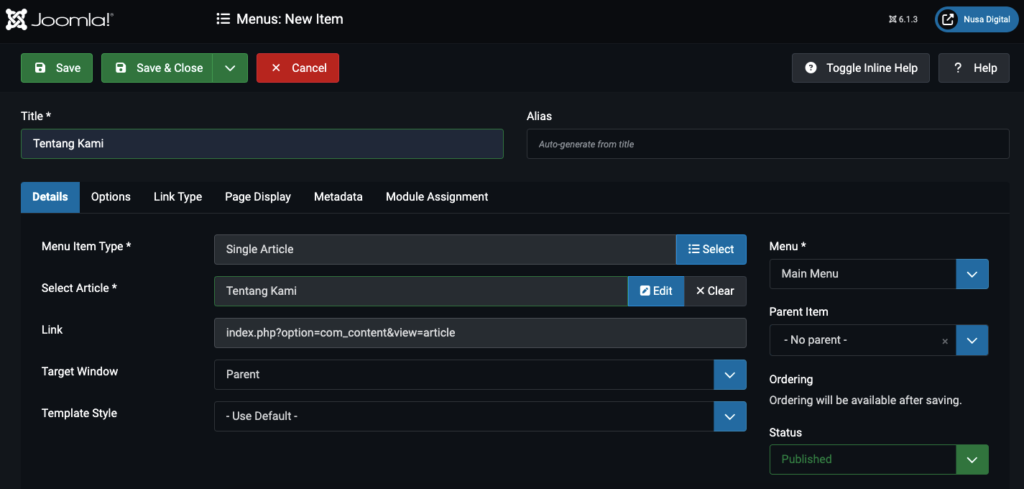Switch to the Metadata tab
Screen dimensions: 1024x489
(x=338, y=197)
